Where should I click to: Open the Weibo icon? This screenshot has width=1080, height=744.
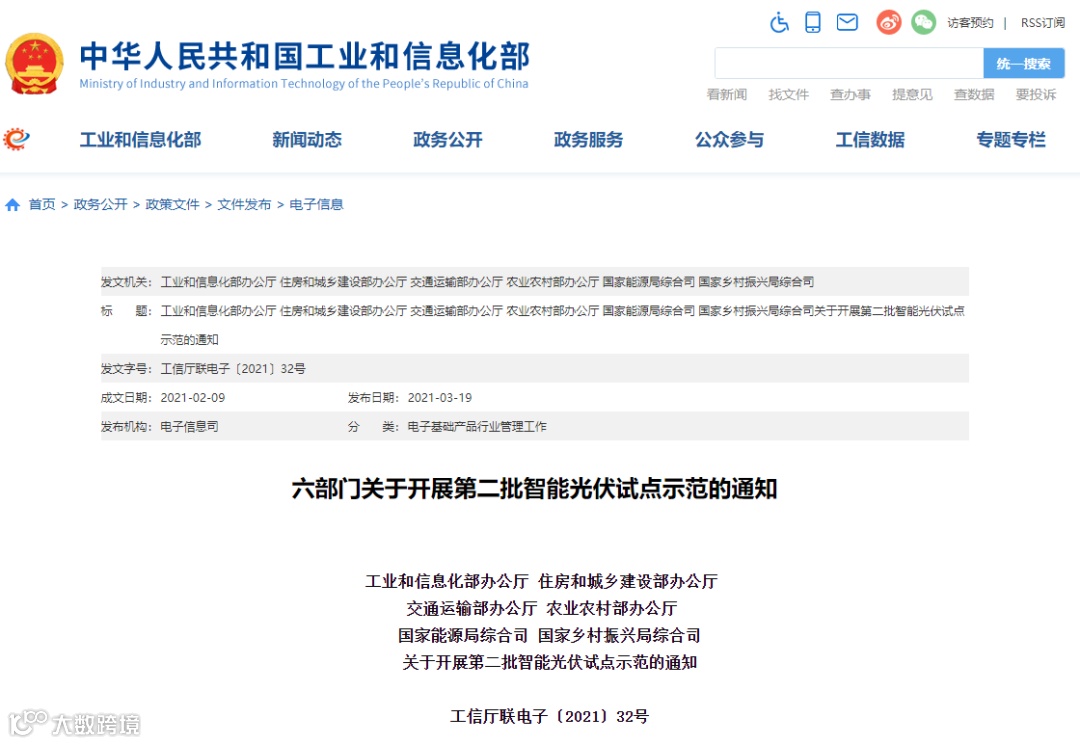(x=889, y=22)
